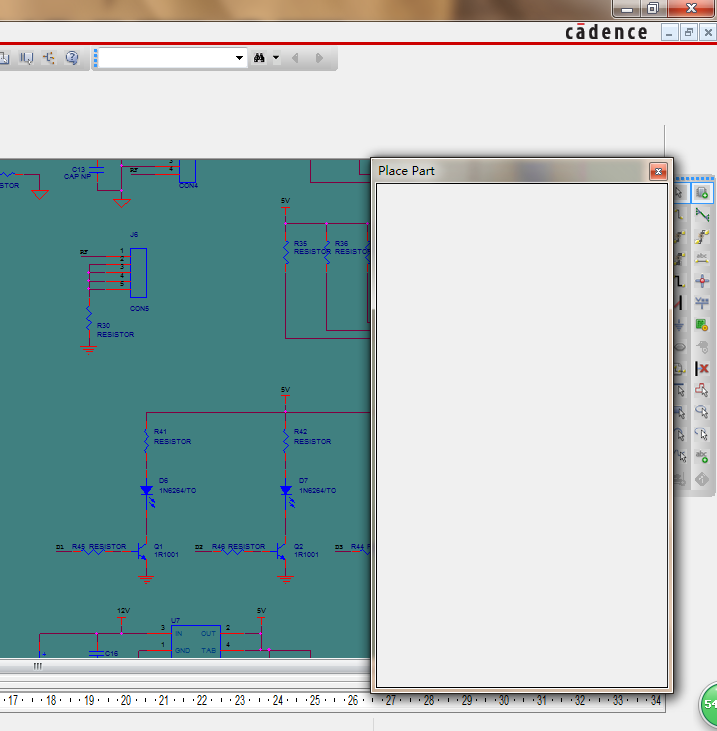The image size is (717, 731).
Task: Select the Place Power symbol tool
Action: tap(702, 303)
